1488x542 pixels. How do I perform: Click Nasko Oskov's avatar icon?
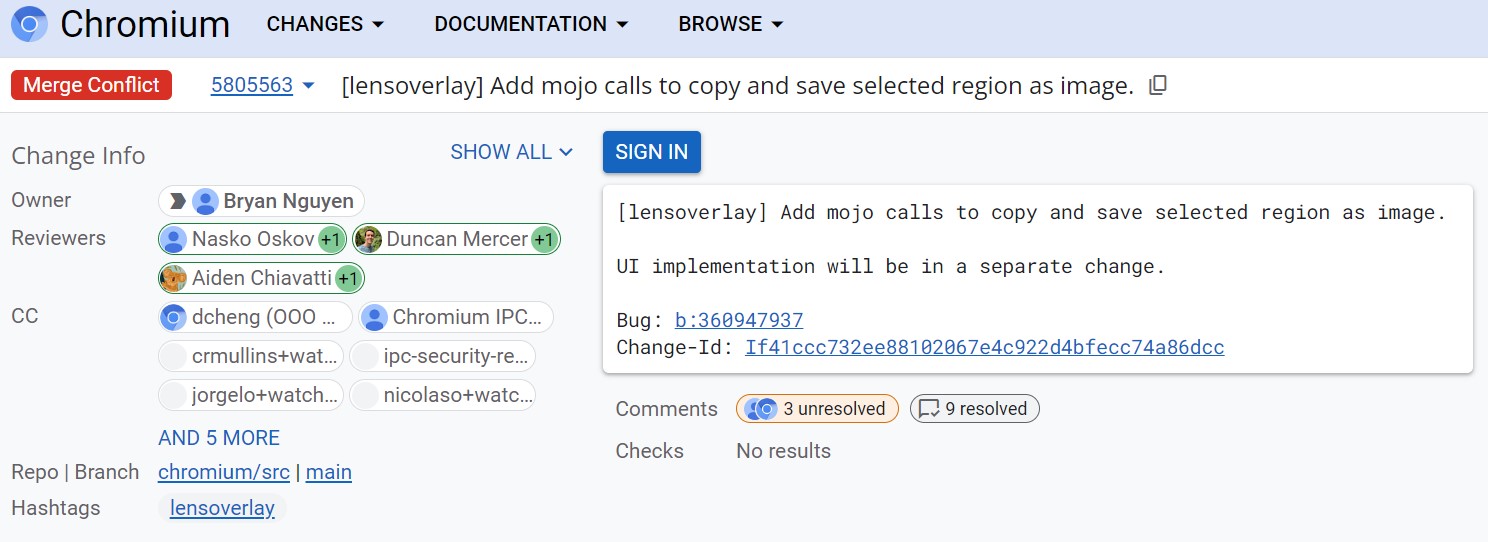pyautogui.click(x=173, y=239)
